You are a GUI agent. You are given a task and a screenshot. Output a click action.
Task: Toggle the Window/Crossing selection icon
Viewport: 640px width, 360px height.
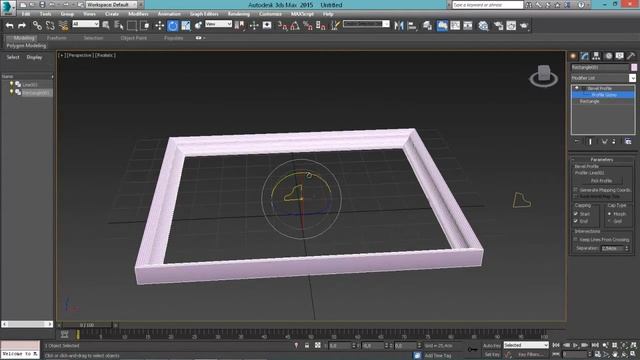click(145, 26)
